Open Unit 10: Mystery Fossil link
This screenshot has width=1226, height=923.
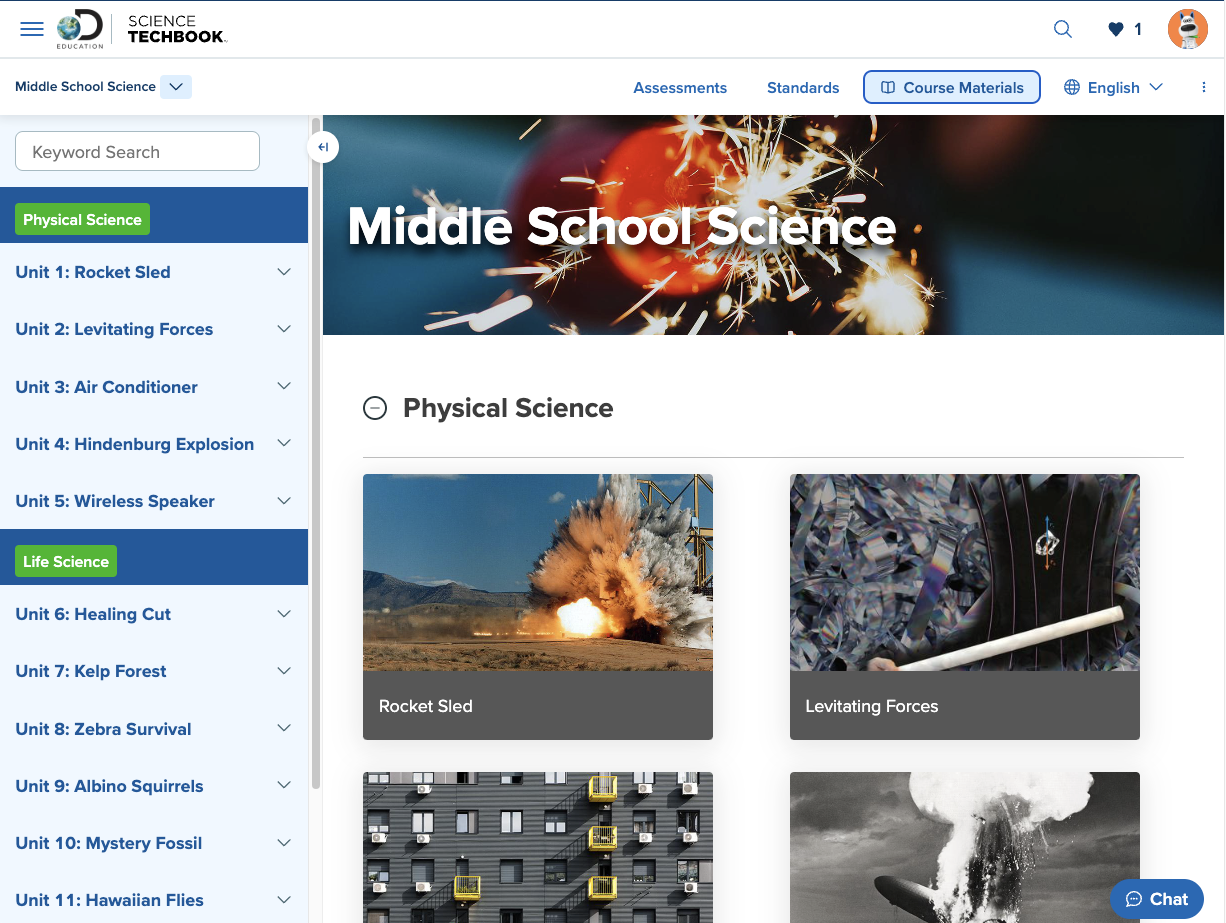109,843
